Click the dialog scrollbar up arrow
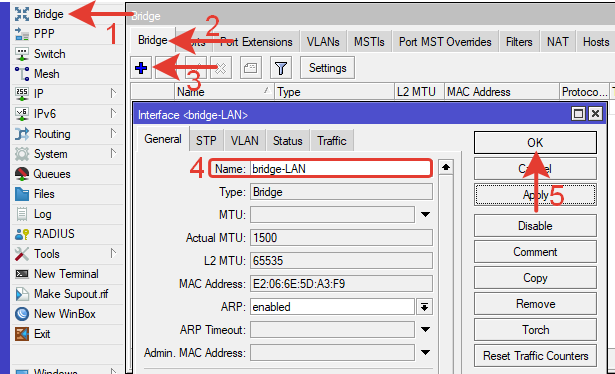The image size is (615, 374). (x=446, y=167)
